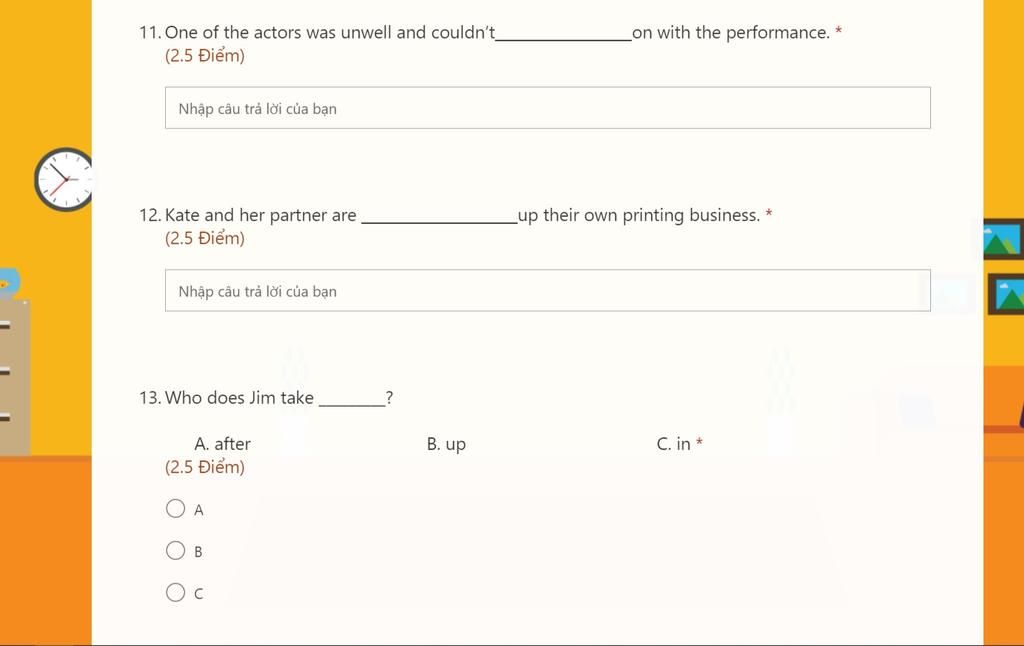
Task: Click the blue fishbowl on the cabinet
Action: coord(9,283)
